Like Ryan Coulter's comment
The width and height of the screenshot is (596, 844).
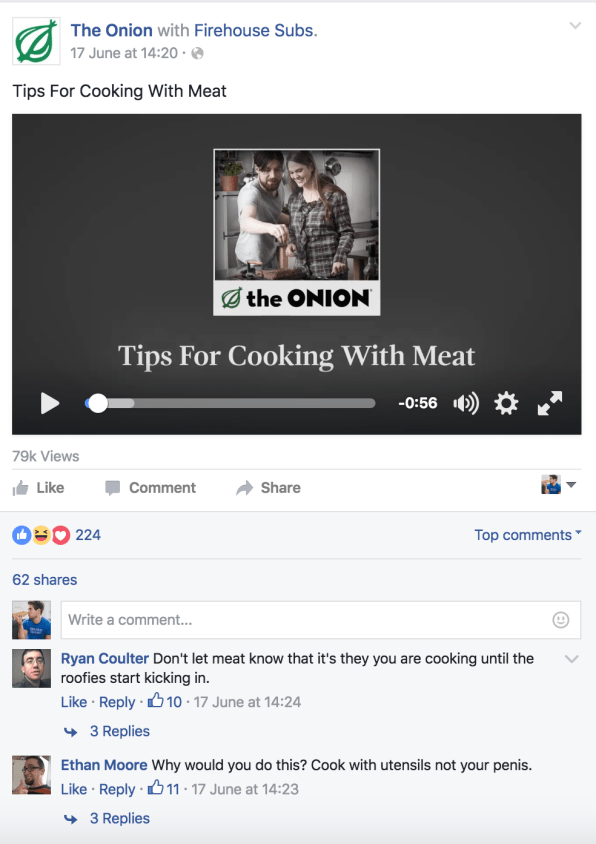[x=74, y=702]
